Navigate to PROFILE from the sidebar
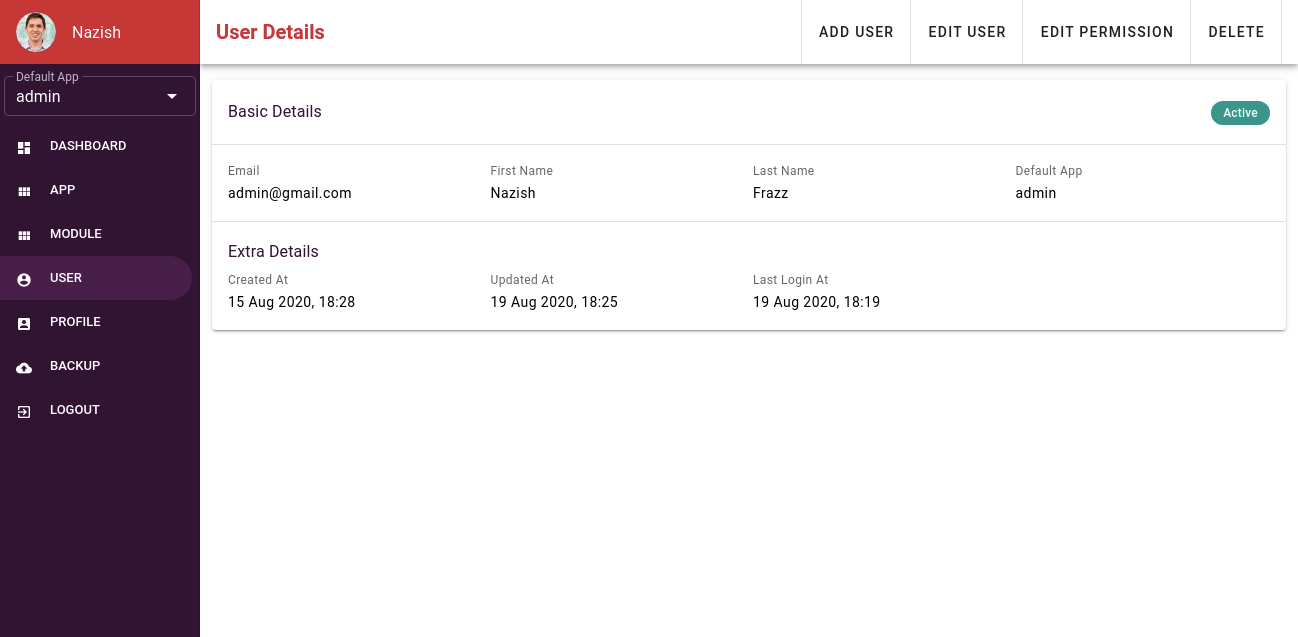This screenshot has width=1298, height=637. click(75, 322)
